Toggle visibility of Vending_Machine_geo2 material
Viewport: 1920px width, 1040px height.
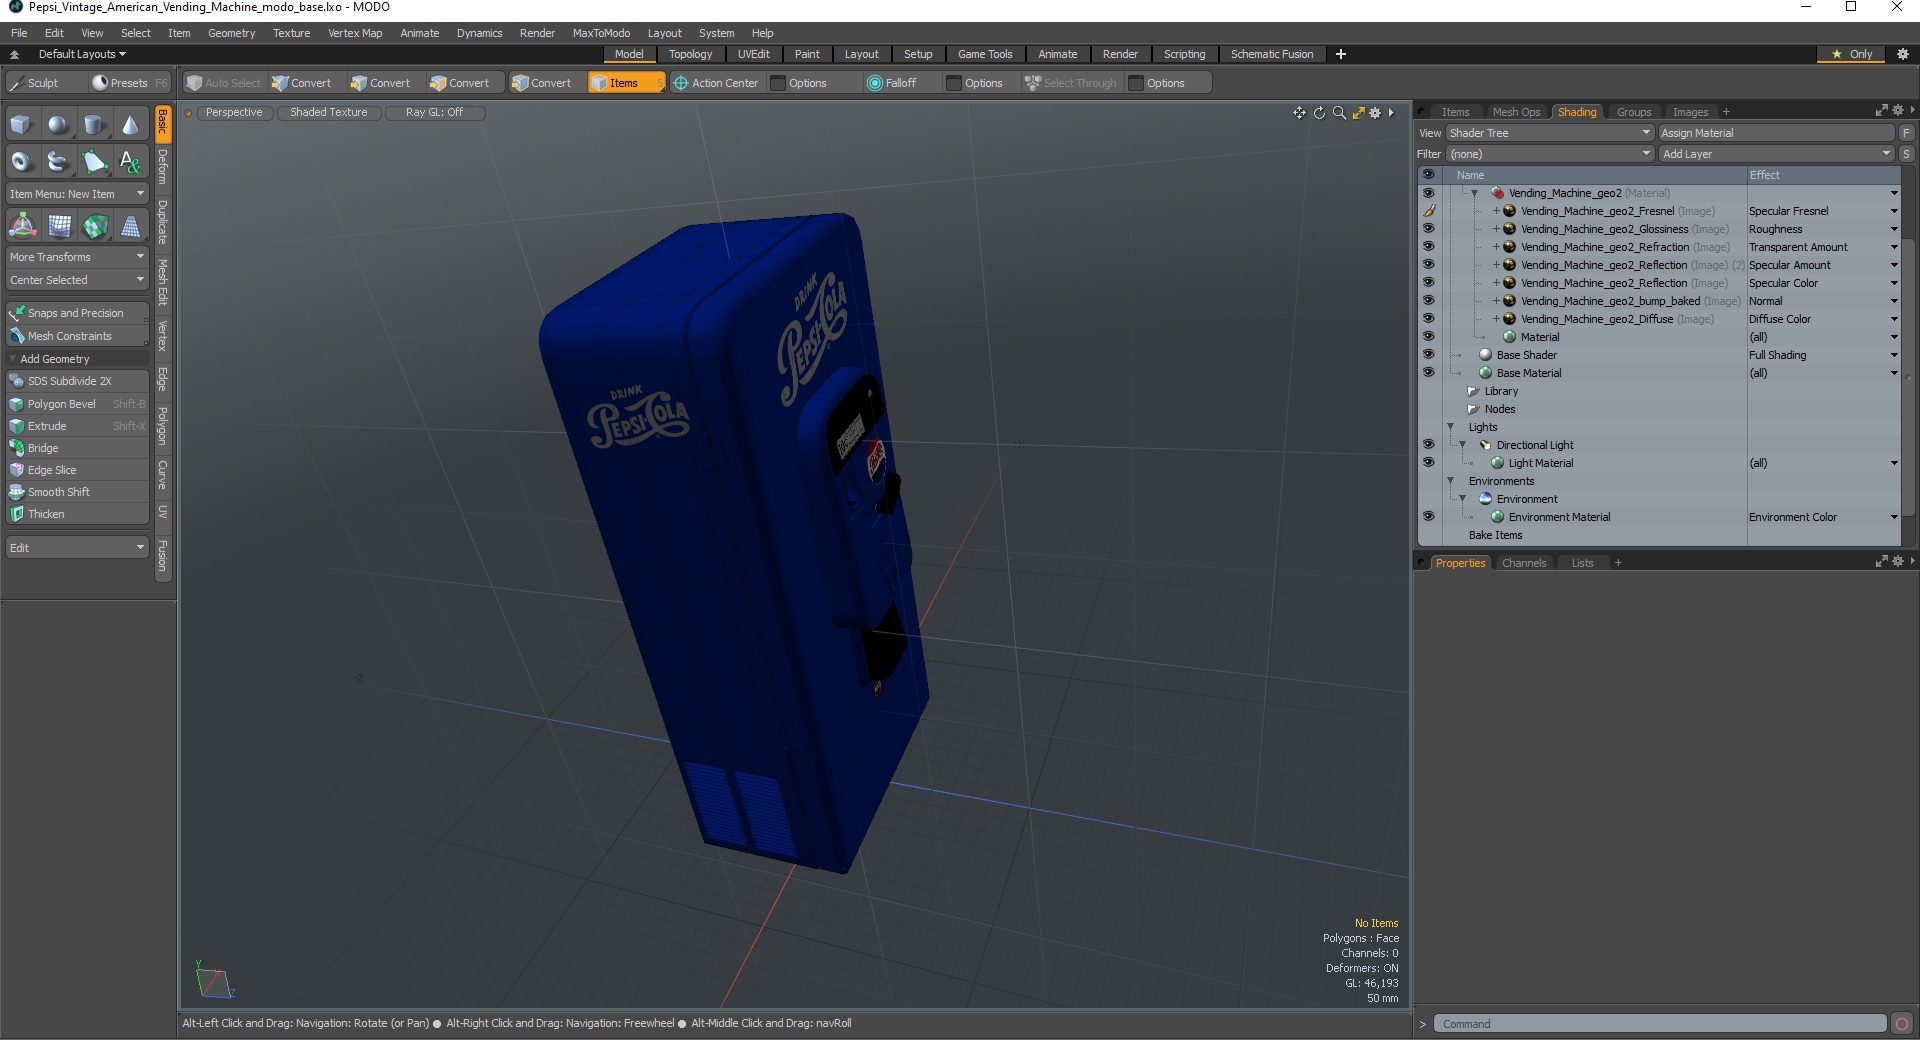(1428, 193)
